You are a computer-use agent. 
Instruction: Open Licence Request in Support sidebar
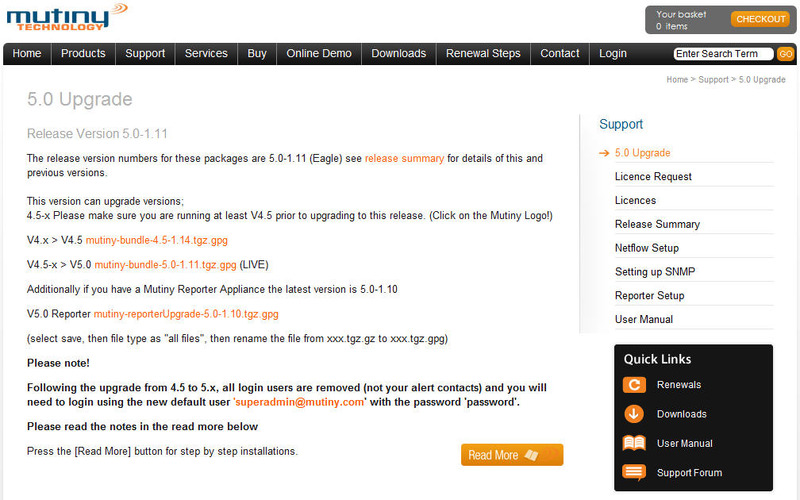point(653,177)
